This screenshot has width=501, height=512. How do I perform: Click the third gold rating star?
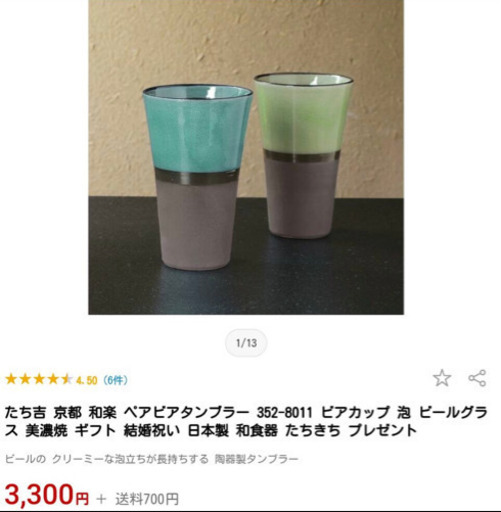pyautogui.click(x=39, y=379)
